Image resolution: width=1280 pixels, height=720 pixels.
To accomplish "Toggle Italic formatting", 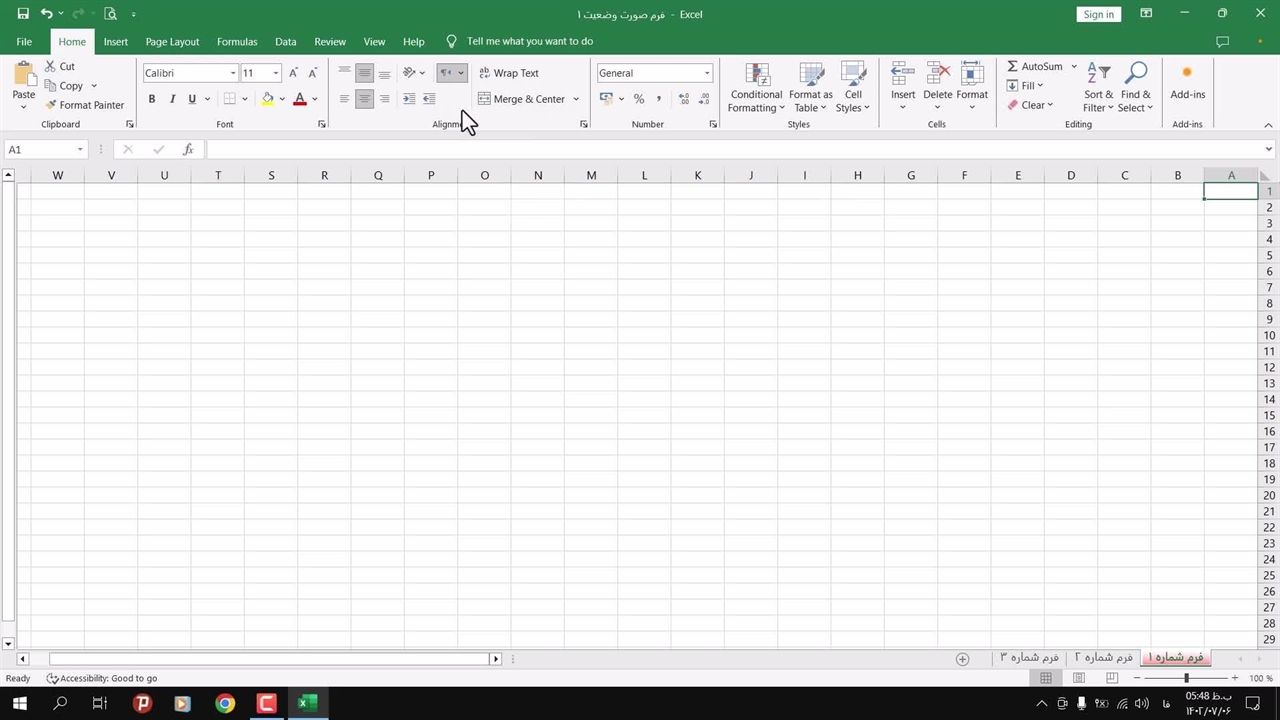I will [x=172, y=99].
